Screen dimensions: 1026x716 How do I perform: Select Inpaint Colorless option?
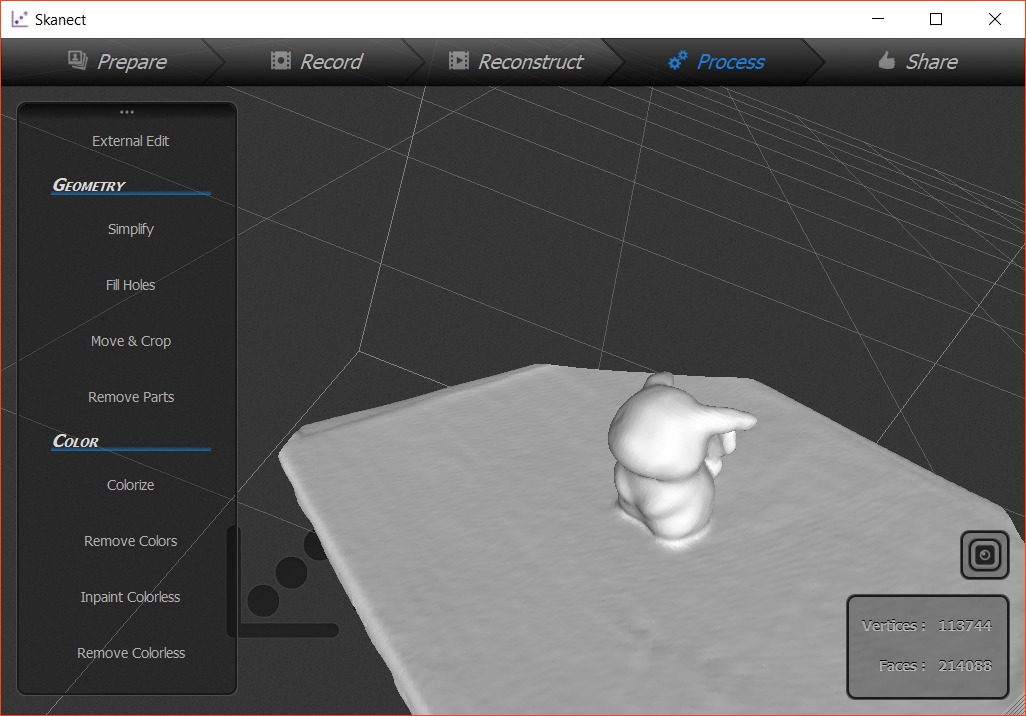pyautogui.click(x=130, y=597)
